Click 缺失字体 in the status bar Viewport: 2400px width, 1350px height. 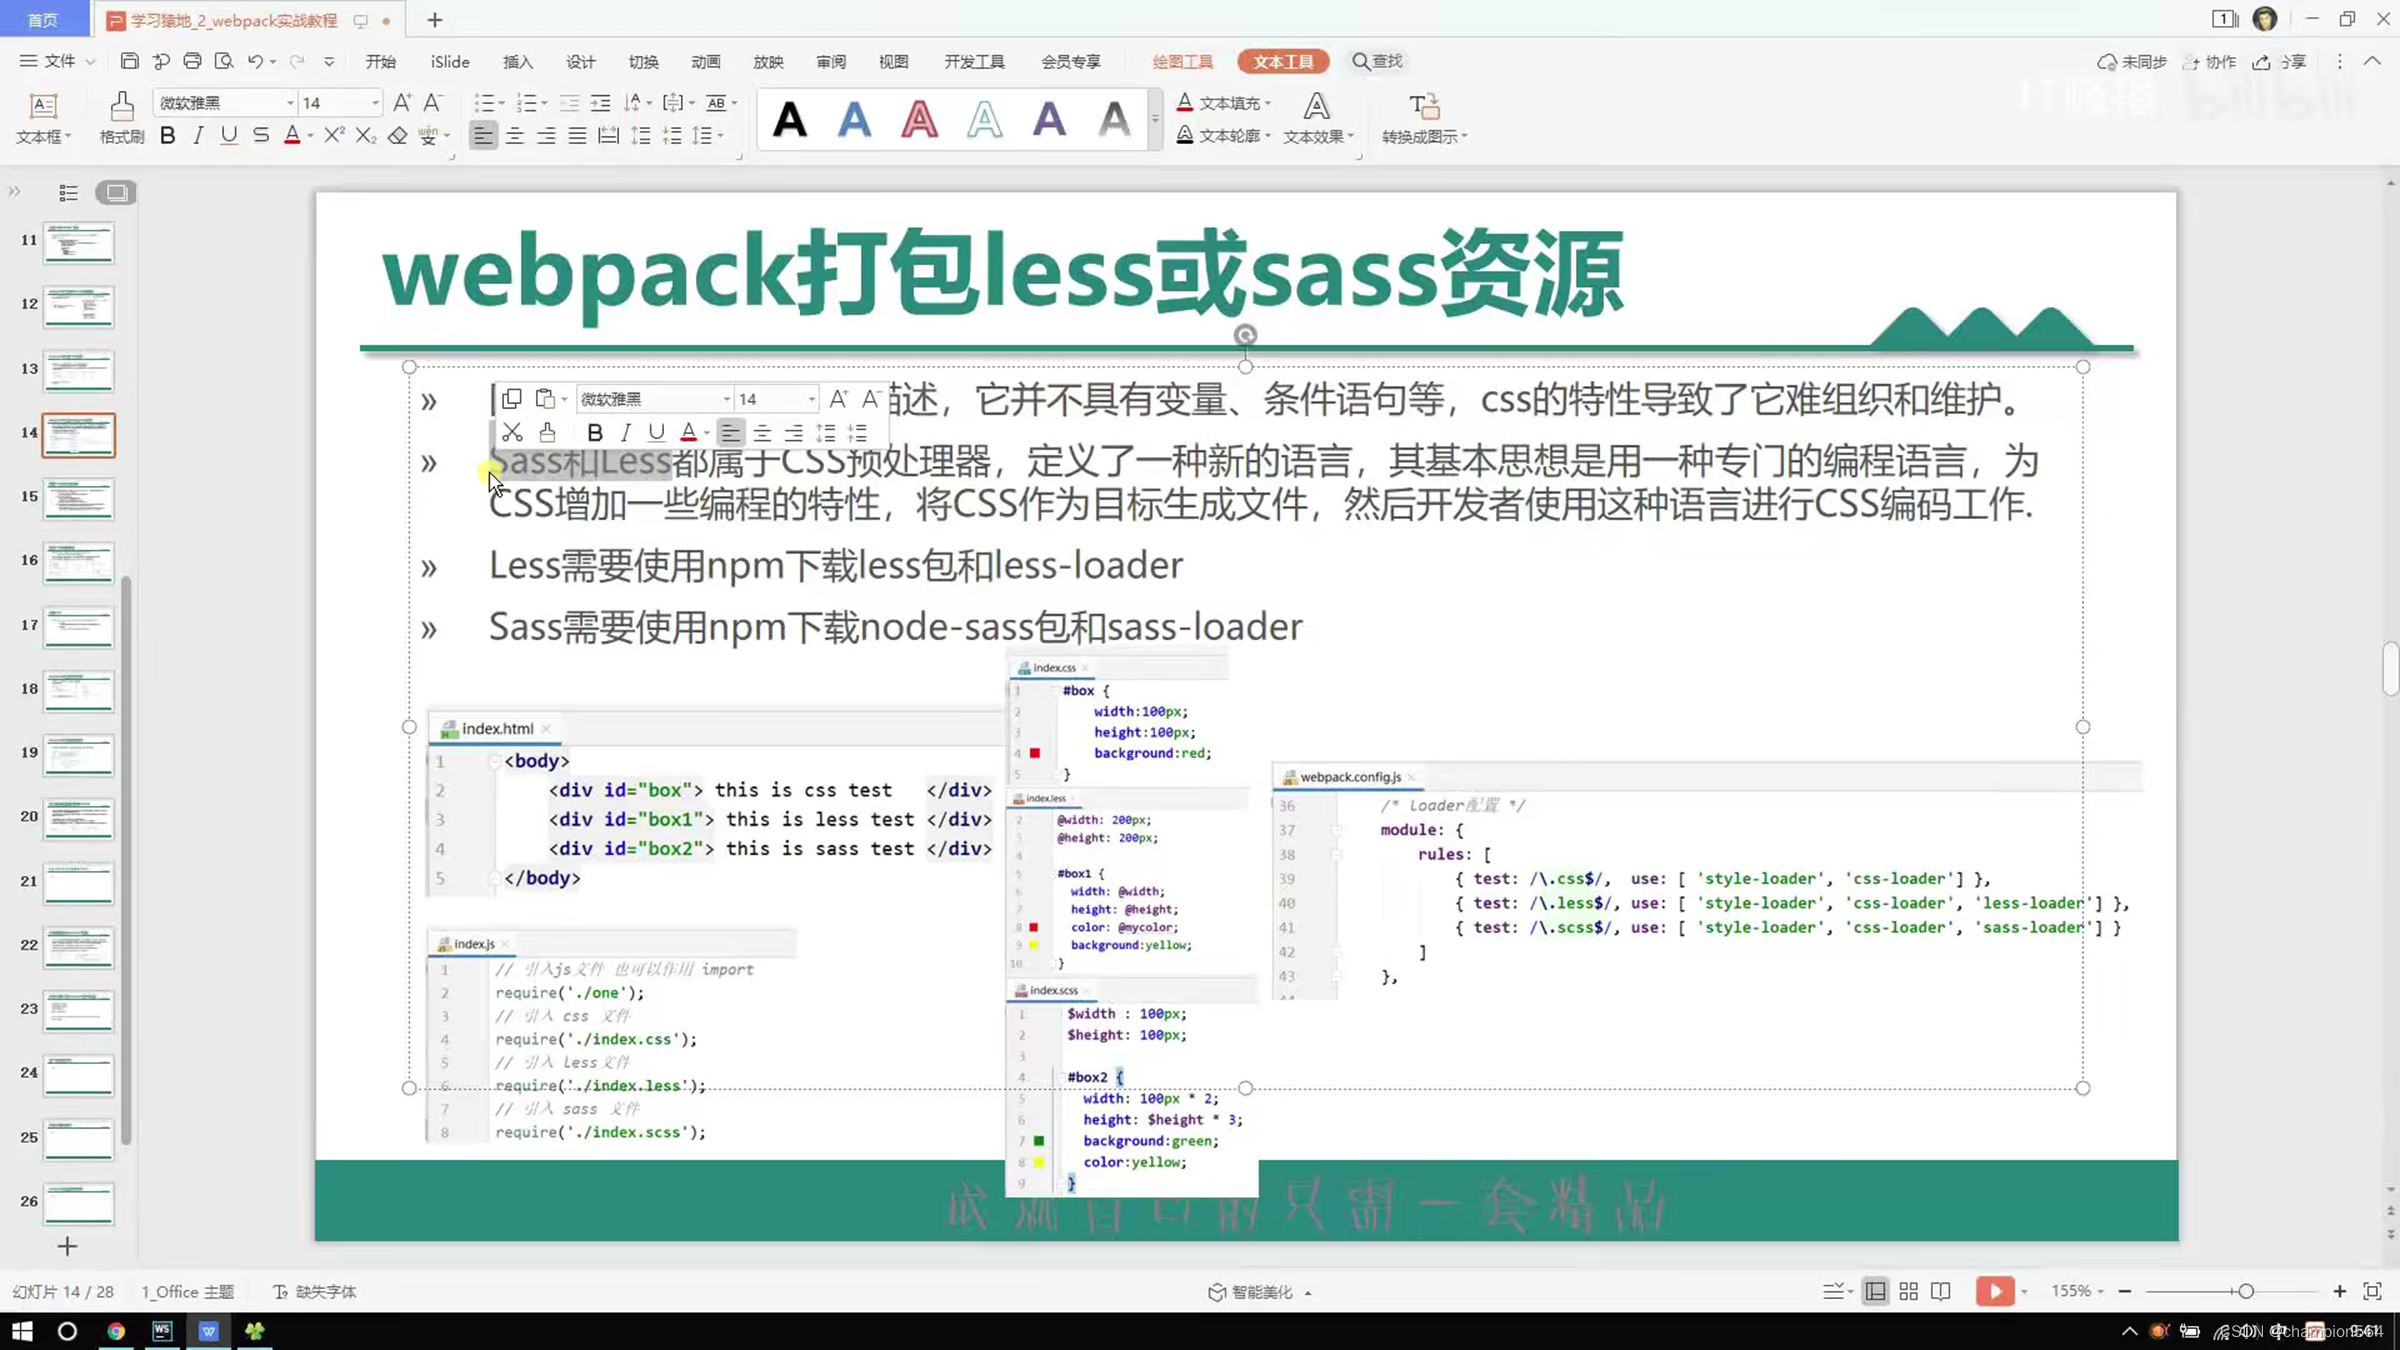tap(315, 1291)
